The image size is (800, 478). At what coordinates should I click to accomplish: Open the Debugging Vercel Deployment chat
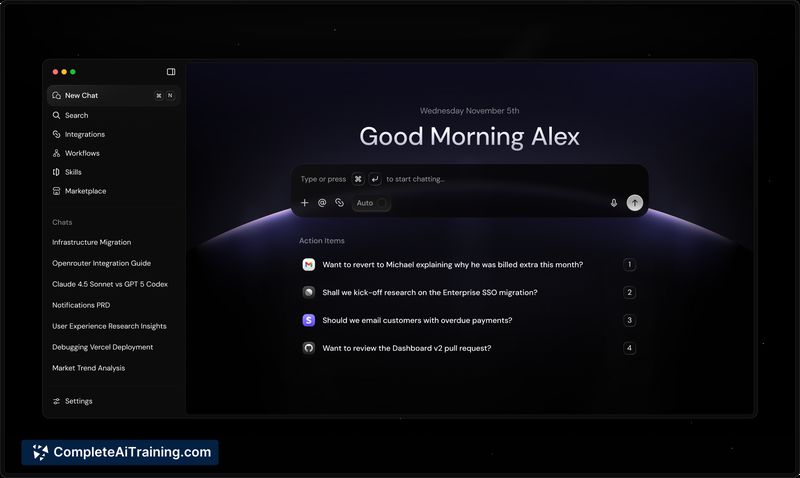tap(102, 347)
